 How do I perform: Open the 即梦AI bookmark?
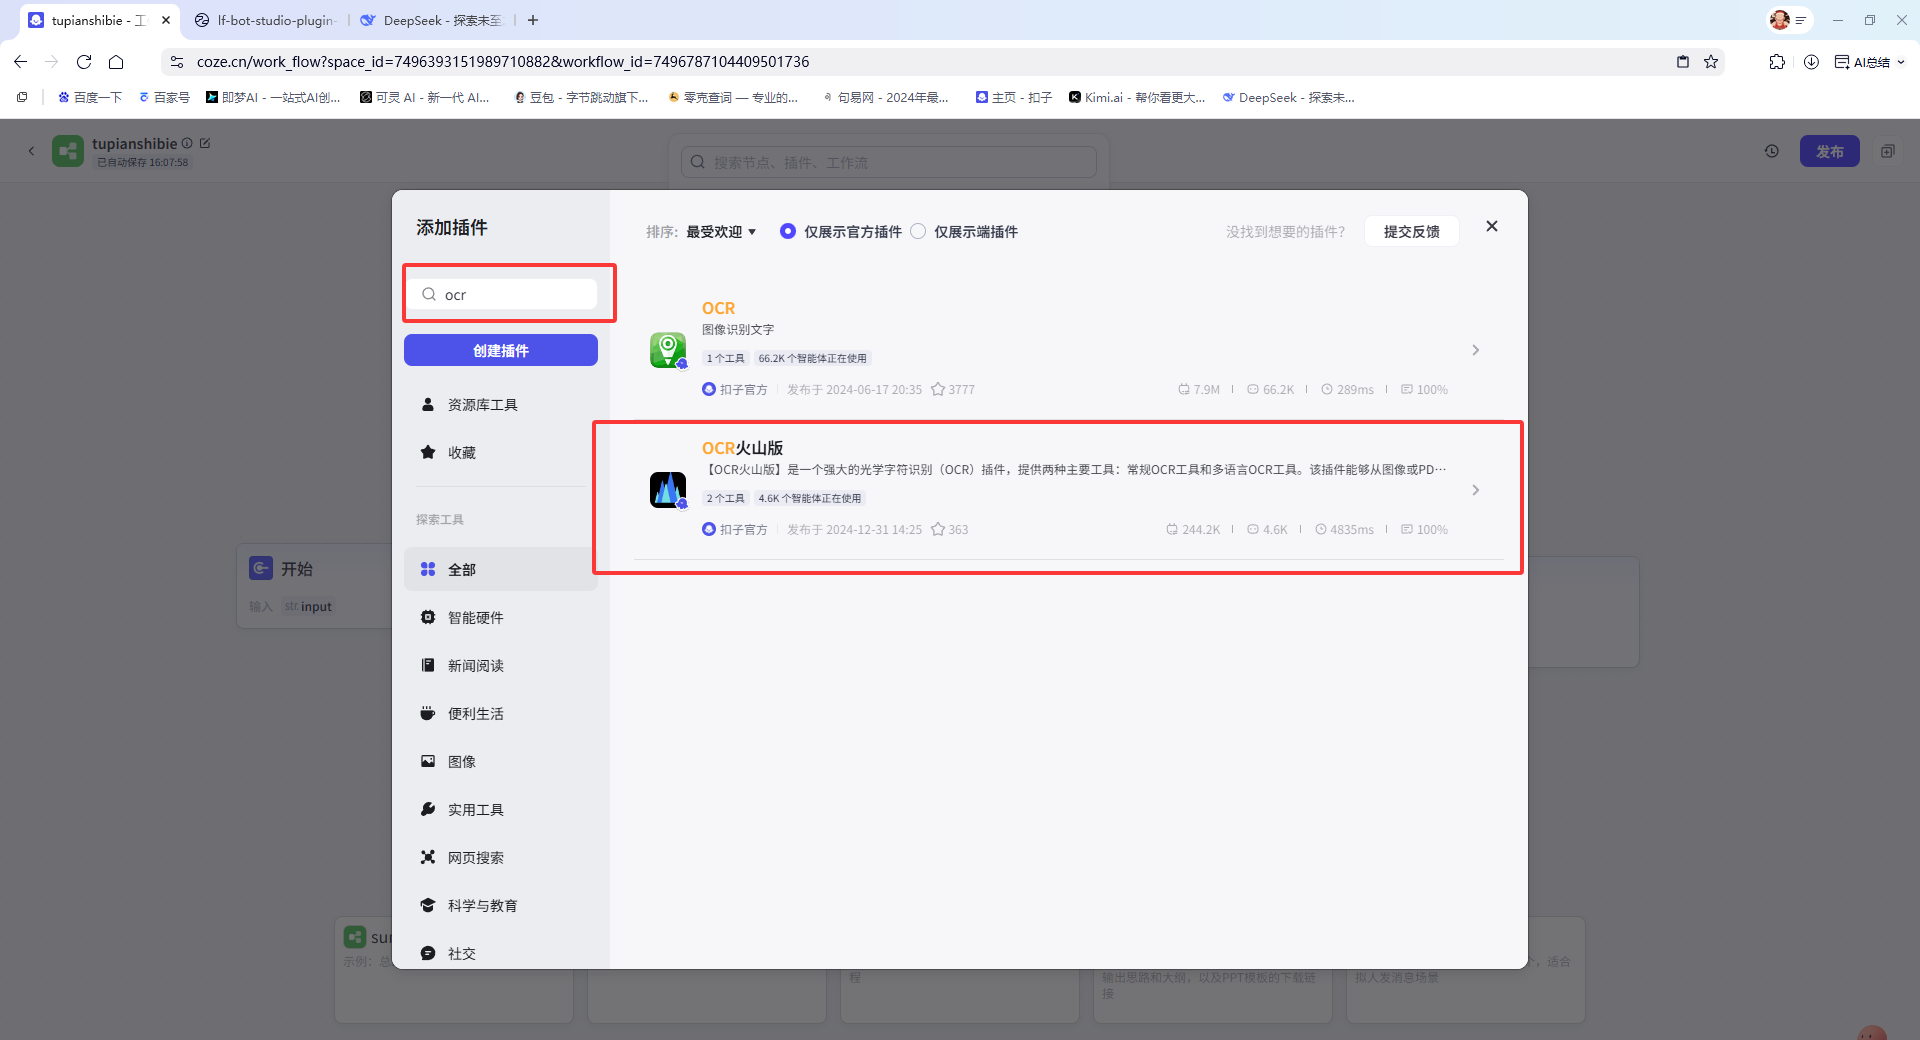point(273,97)
